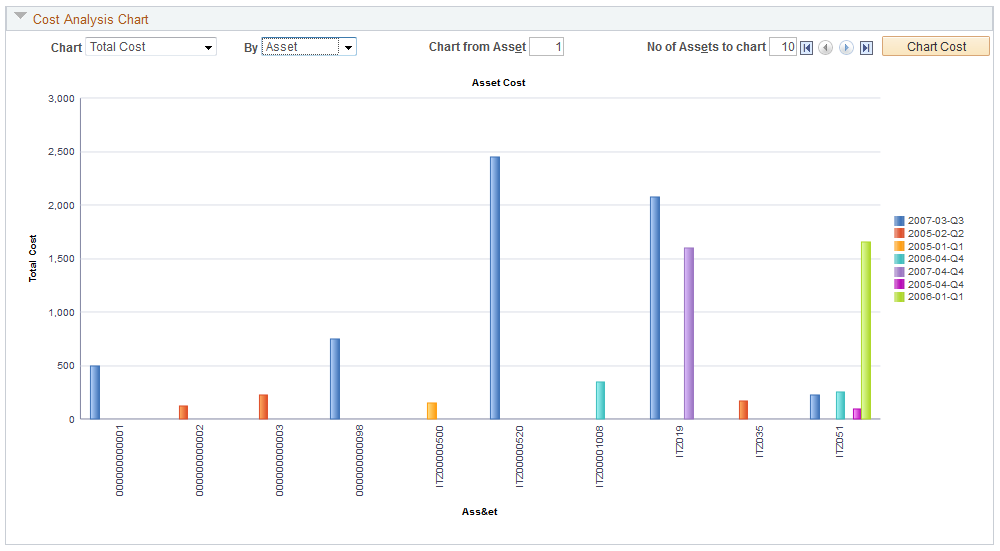Click the teal bar for ITZ00001008
Screen dimensions: 1000x551
tap(600, 400)
